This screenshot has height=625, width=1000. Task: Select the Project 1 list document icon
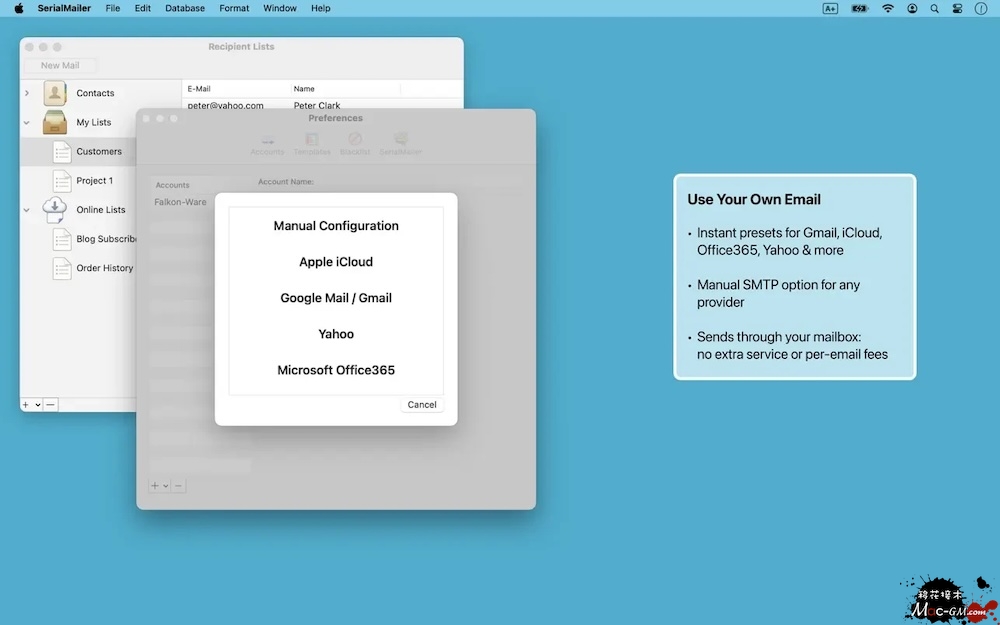point(62,181)
